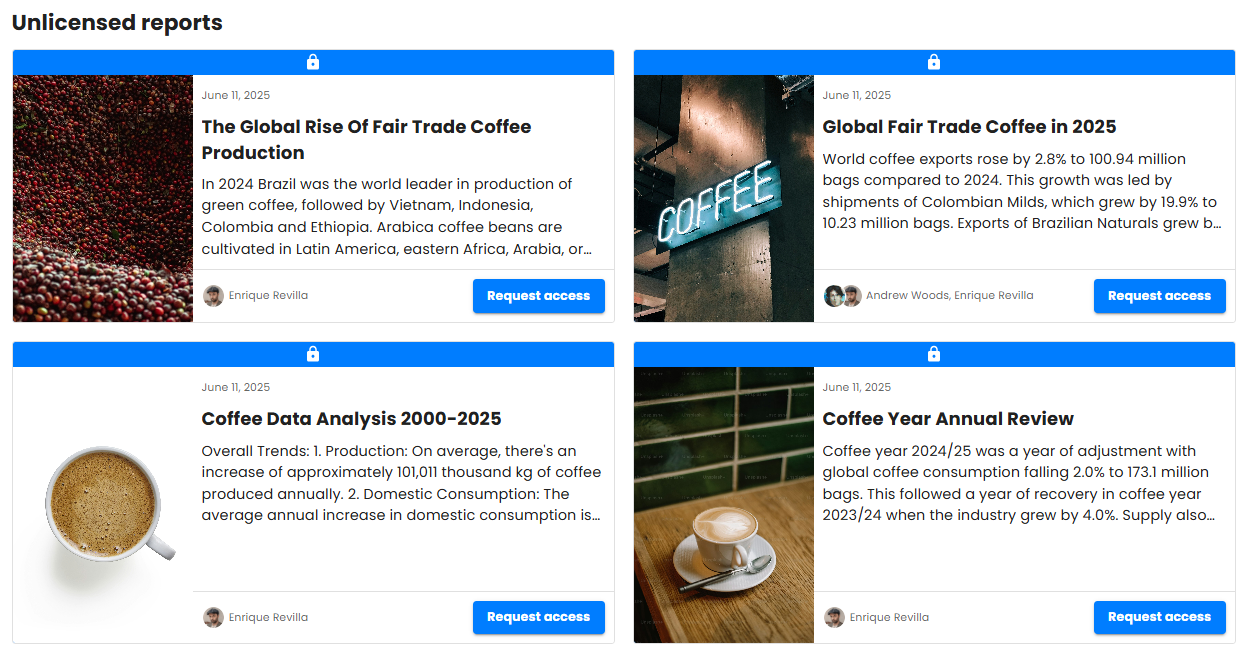Request access to Coffee Data Analysis 2000-2025
The height and width of the screenshot is (653, 1245).
[x=538, y=618]
